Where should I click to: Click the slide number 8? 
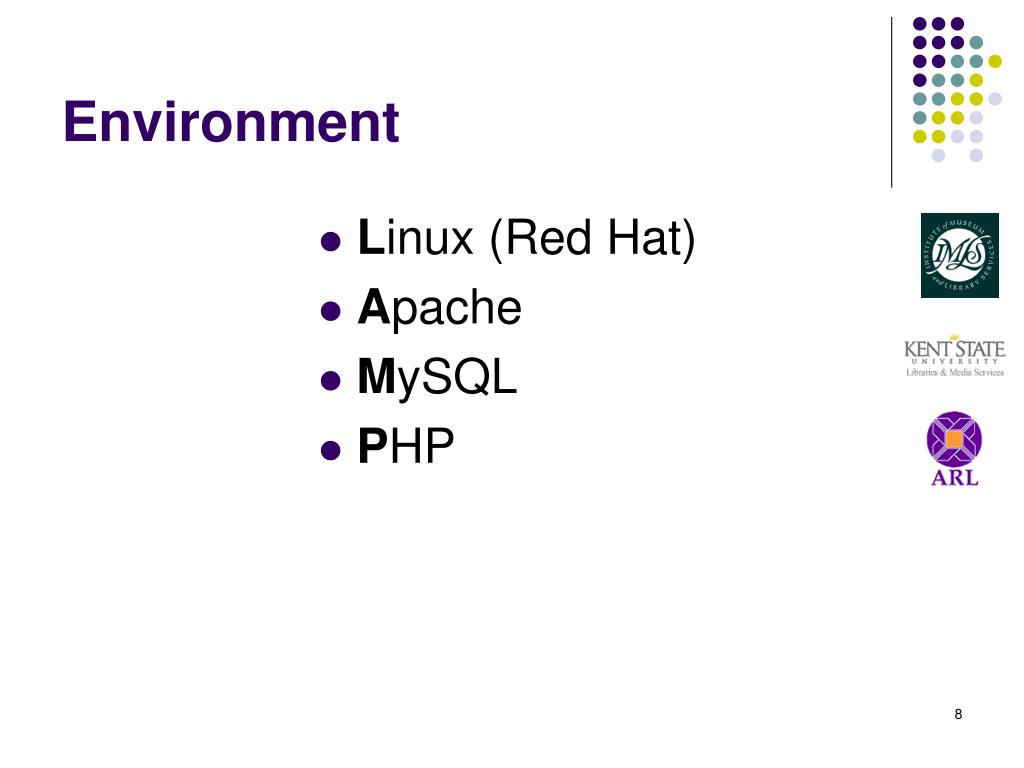958,714
